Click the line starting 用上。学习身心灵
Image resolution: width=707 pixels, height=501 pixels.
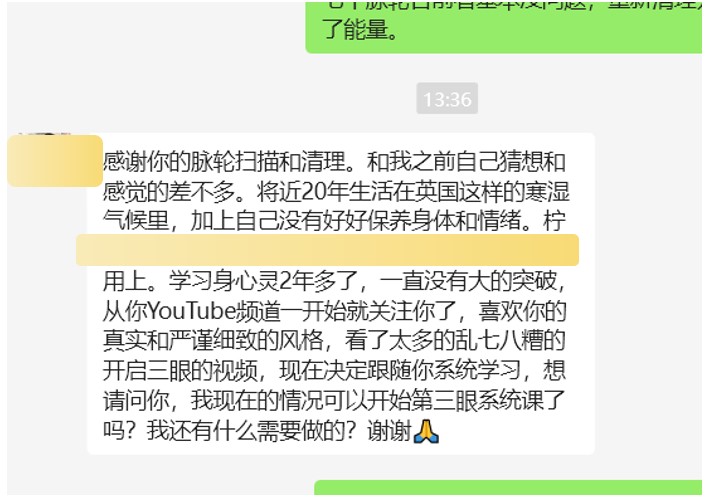(x=334, y=281)
